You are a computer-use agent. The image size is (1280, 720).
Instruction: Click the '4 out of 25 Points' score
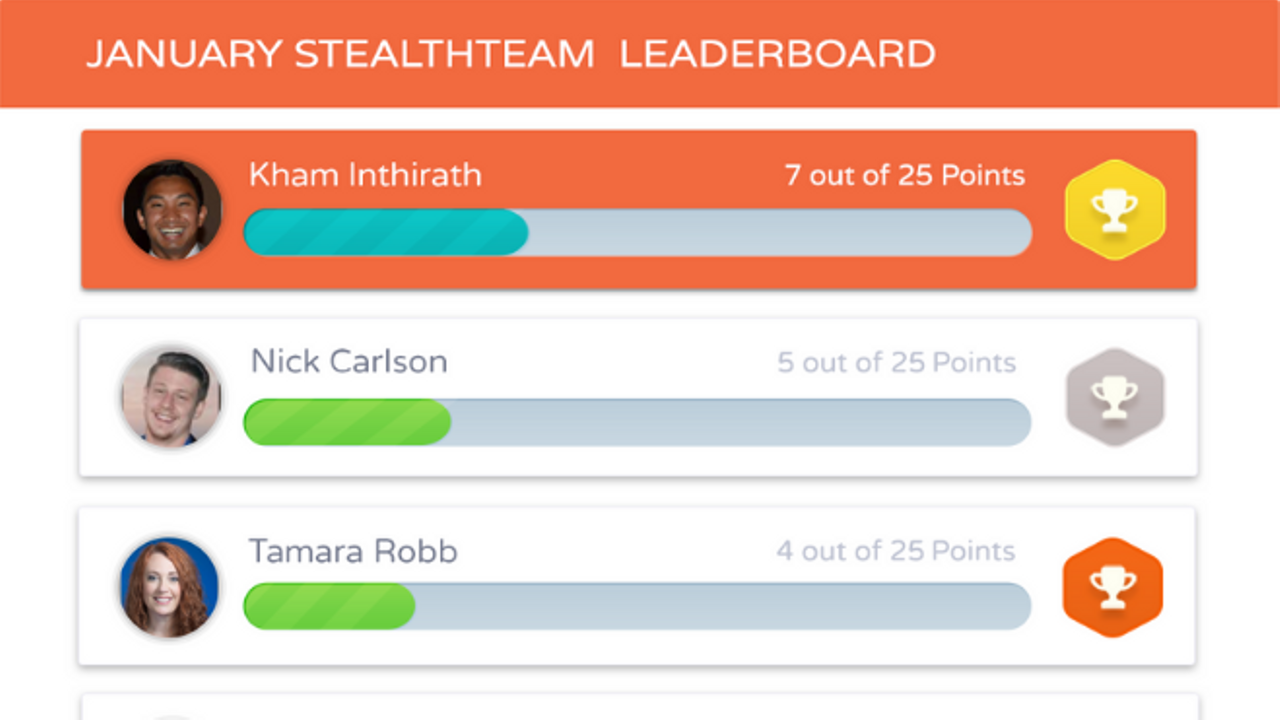(895, 550)
